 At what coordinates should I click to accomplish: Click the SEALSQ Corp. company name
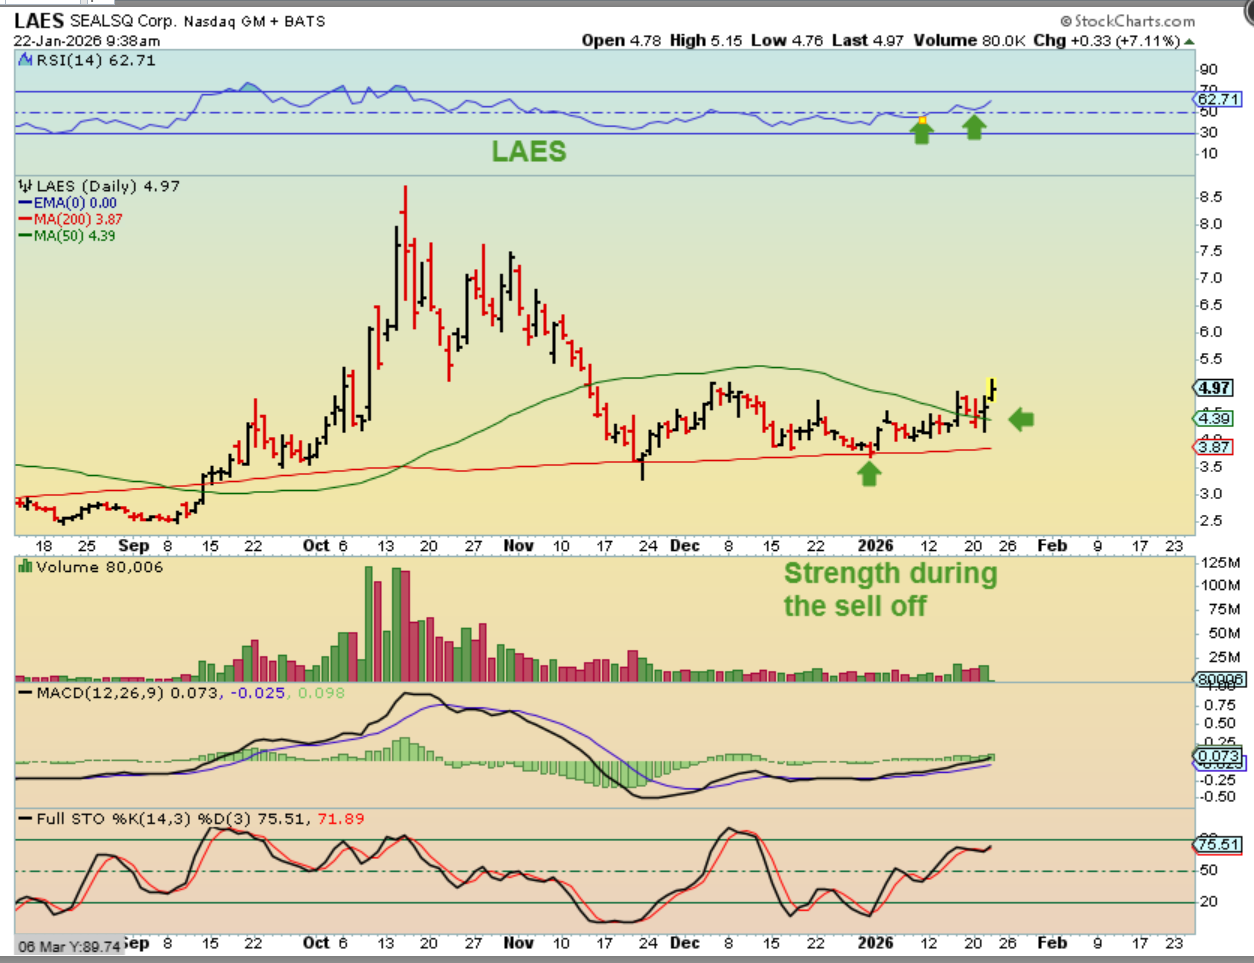coord(123,20)
